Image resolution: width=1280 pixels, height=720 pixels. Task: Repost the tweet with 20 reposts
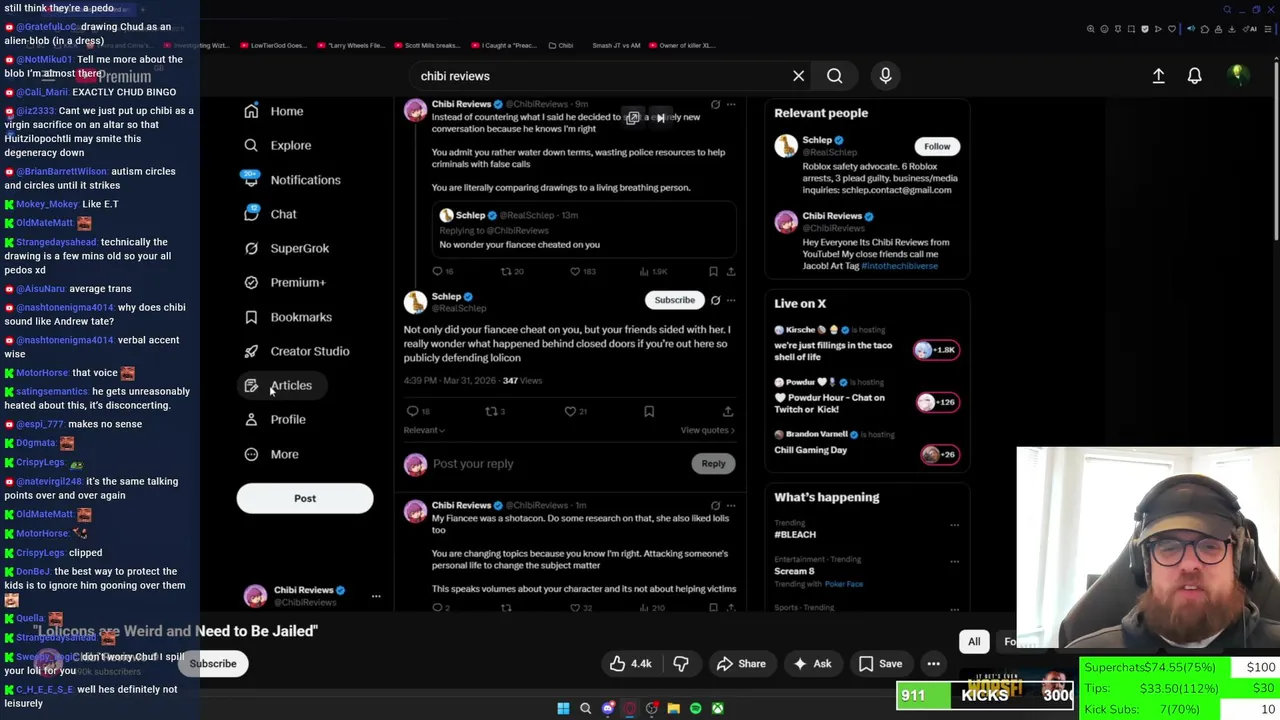click(512, 271)
